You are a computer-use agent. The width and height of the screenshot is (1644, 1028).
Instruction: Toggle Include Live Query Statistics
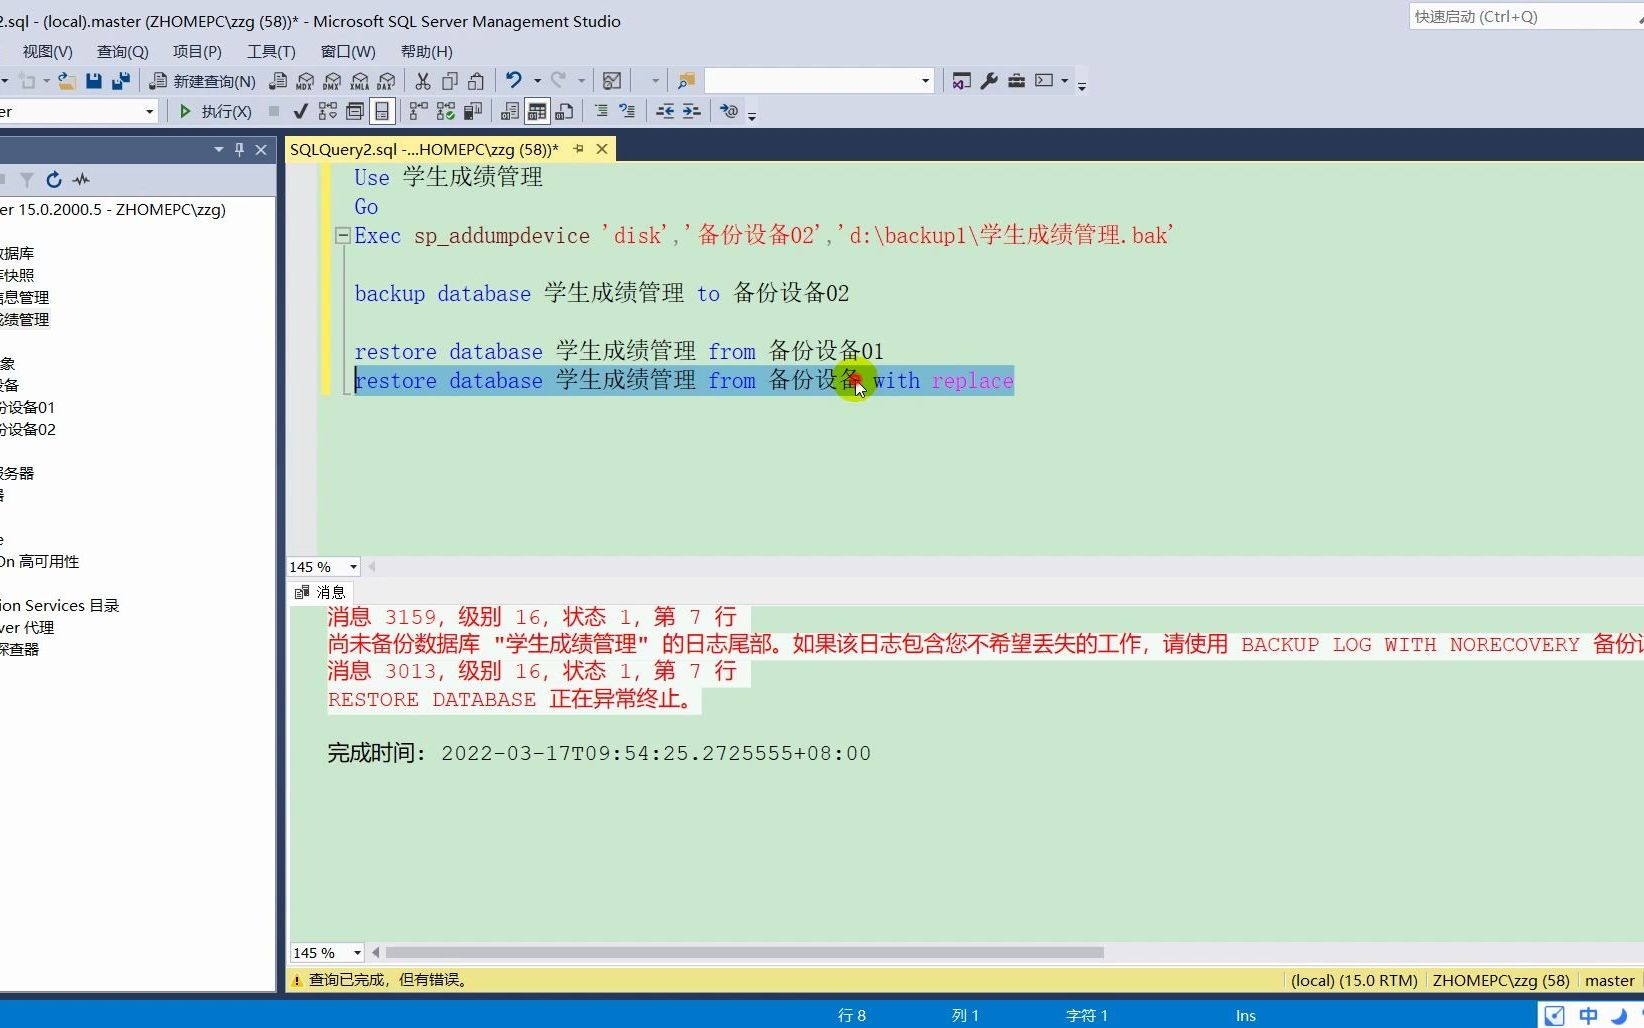click(x=445, y=111)
